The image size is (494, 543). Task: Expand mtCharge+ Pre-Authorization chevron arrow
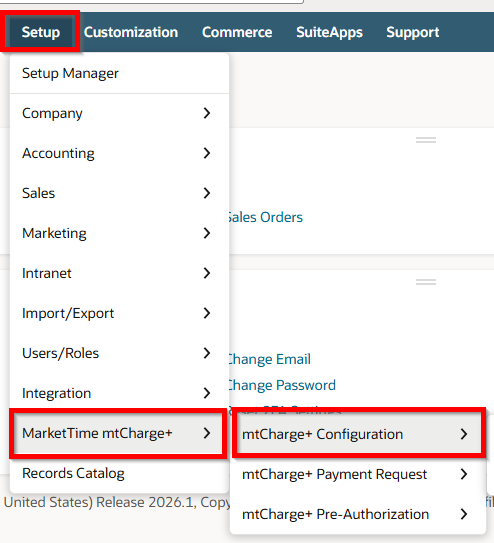click(x=464, y=514)
